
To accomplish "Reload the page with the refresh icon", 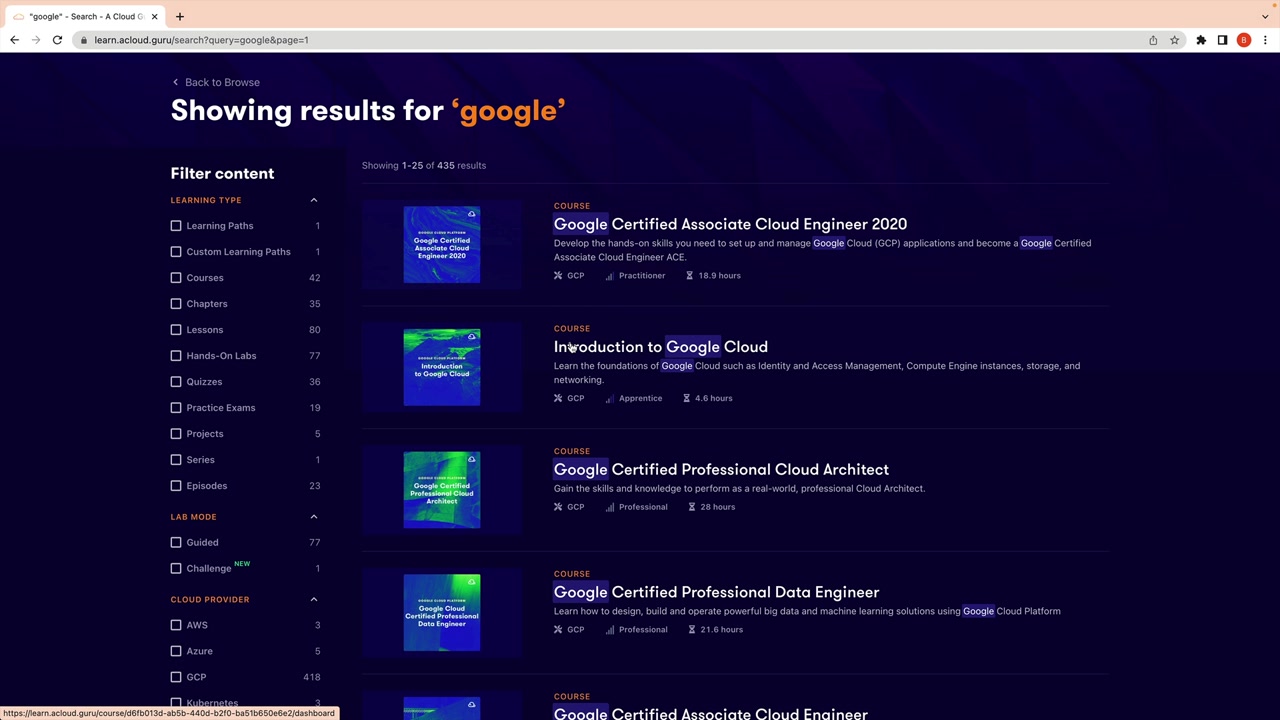I will pyautogui.click(x=57, y=40).
